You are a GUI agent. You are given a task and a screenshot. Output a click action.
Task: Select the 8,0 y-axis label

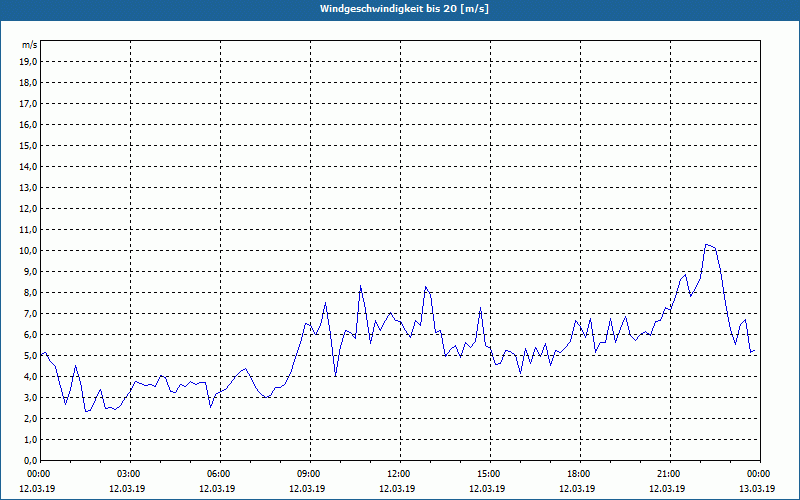(x=31, y=292)
